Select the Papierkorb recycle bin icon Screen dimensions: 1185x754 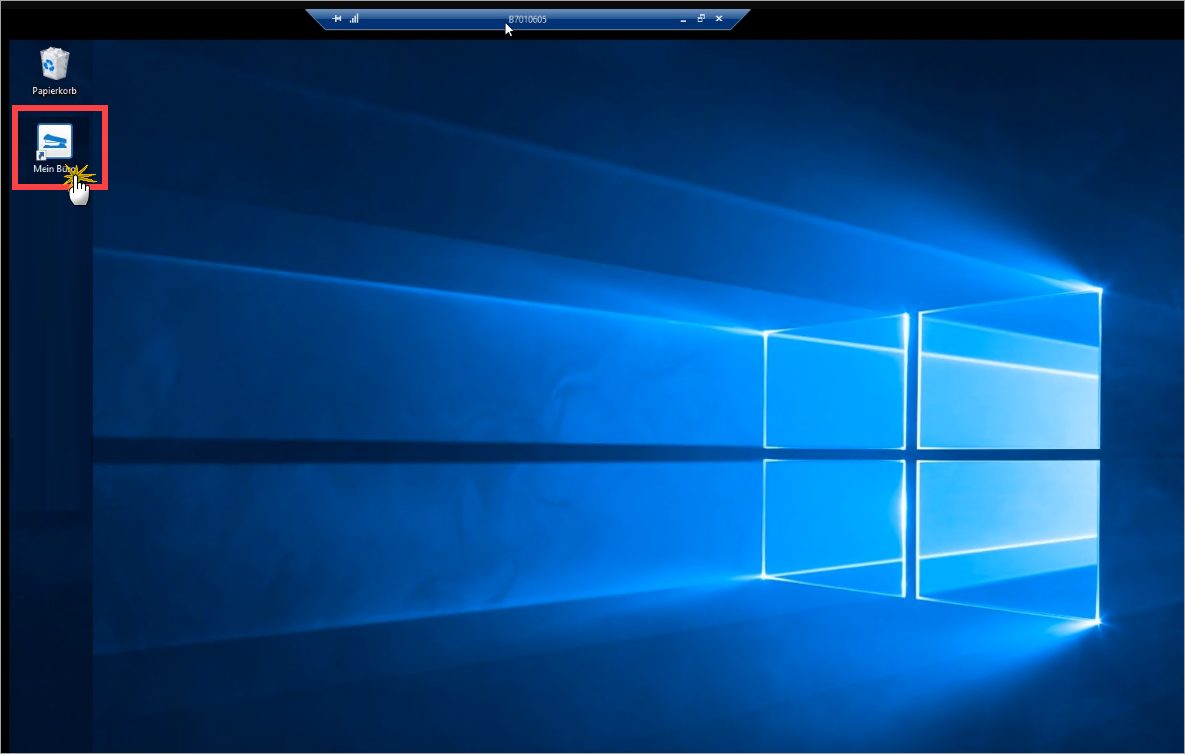tap(54, 64)
